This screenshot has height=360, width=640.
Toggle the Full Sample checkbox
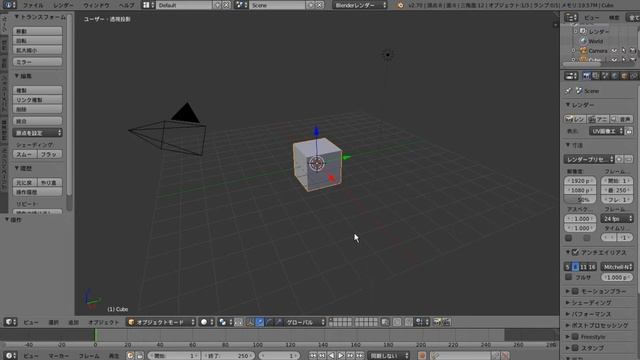[x=568, y=277]
